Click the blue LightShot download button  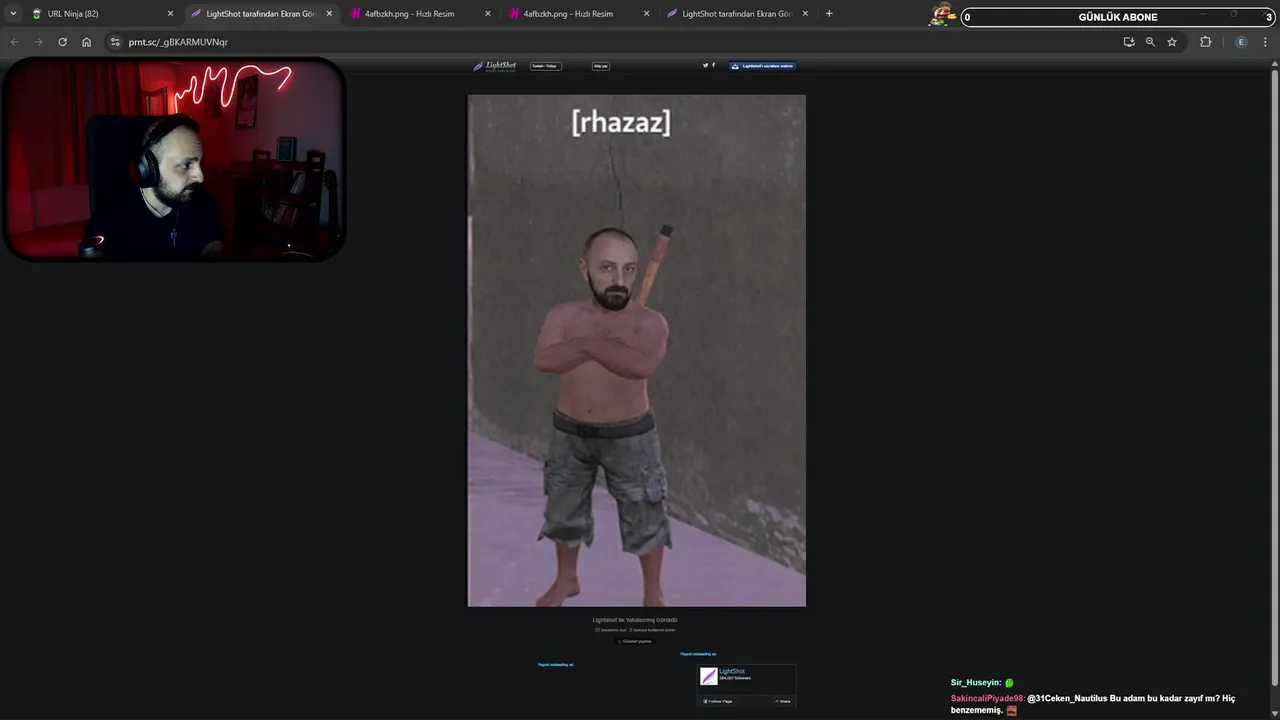763,66
